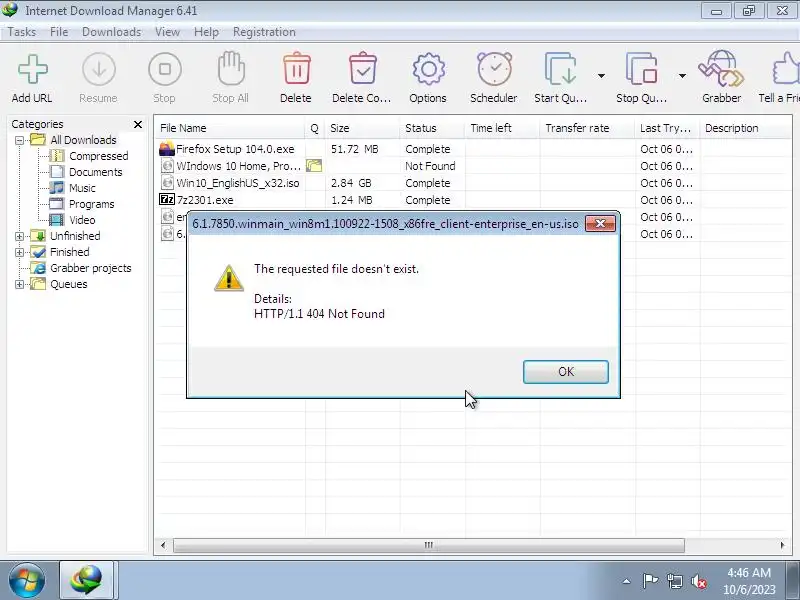Open Start Queue dropdown arrow
The height and width of the screenshot is (600, 800).
tap(602, 76)
